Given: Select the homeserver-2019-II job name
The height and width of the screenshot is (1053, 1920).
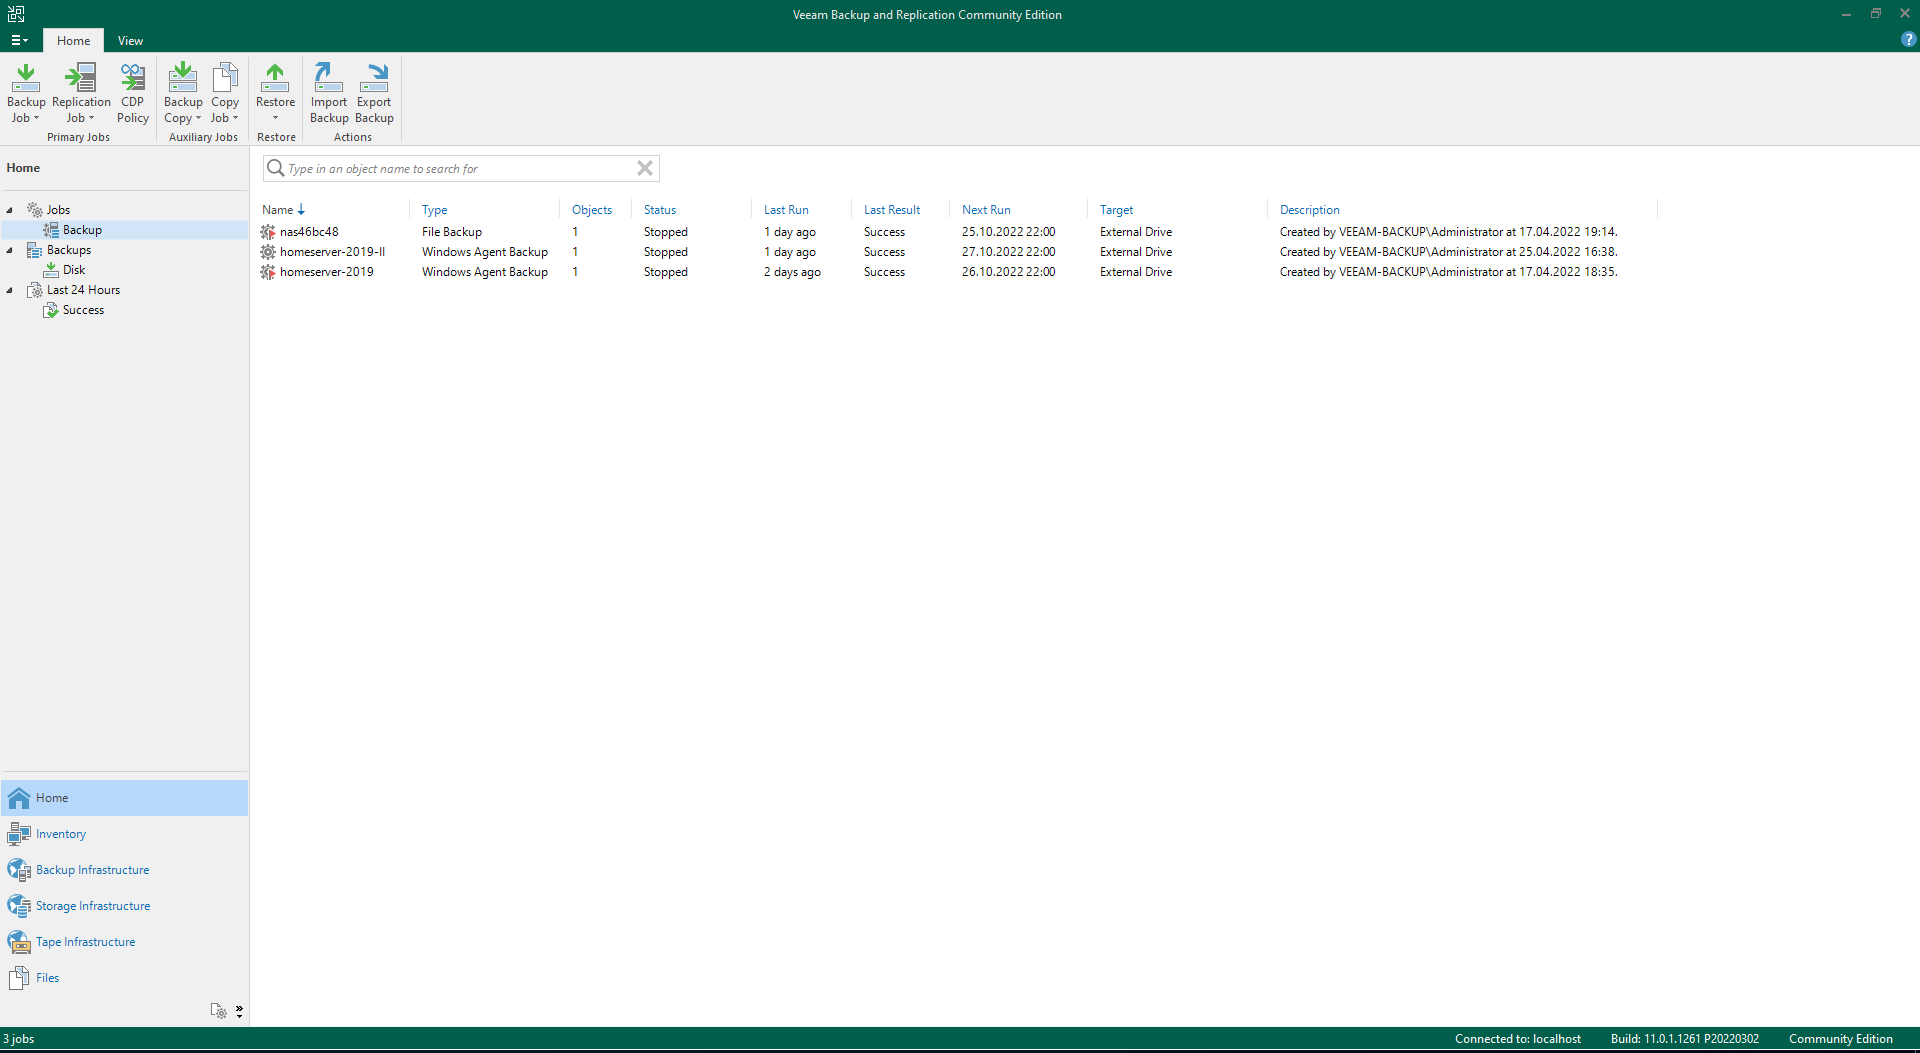Looking at the screenshot, I should 332,252.
